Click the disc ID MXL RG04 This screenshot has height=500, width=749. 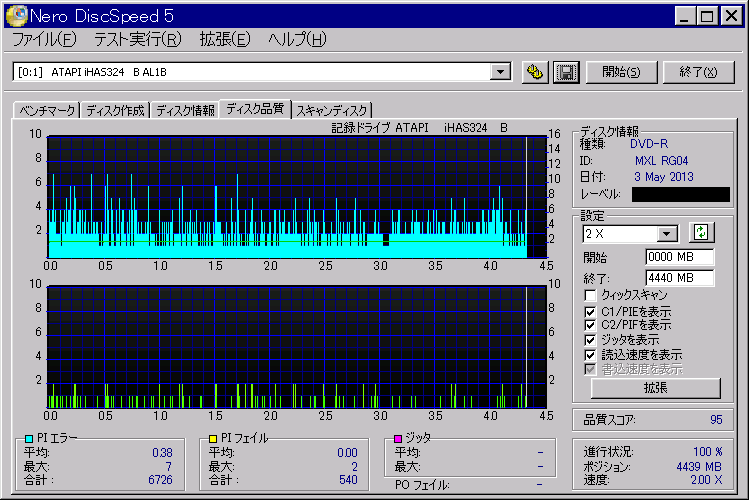pos(661,160)
